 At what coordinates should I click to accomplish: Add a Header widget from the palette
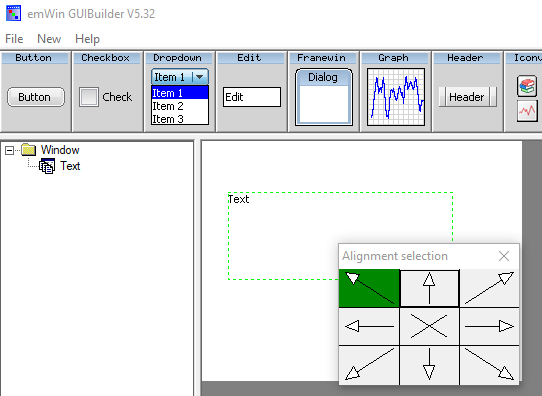(x=468, y=92)
